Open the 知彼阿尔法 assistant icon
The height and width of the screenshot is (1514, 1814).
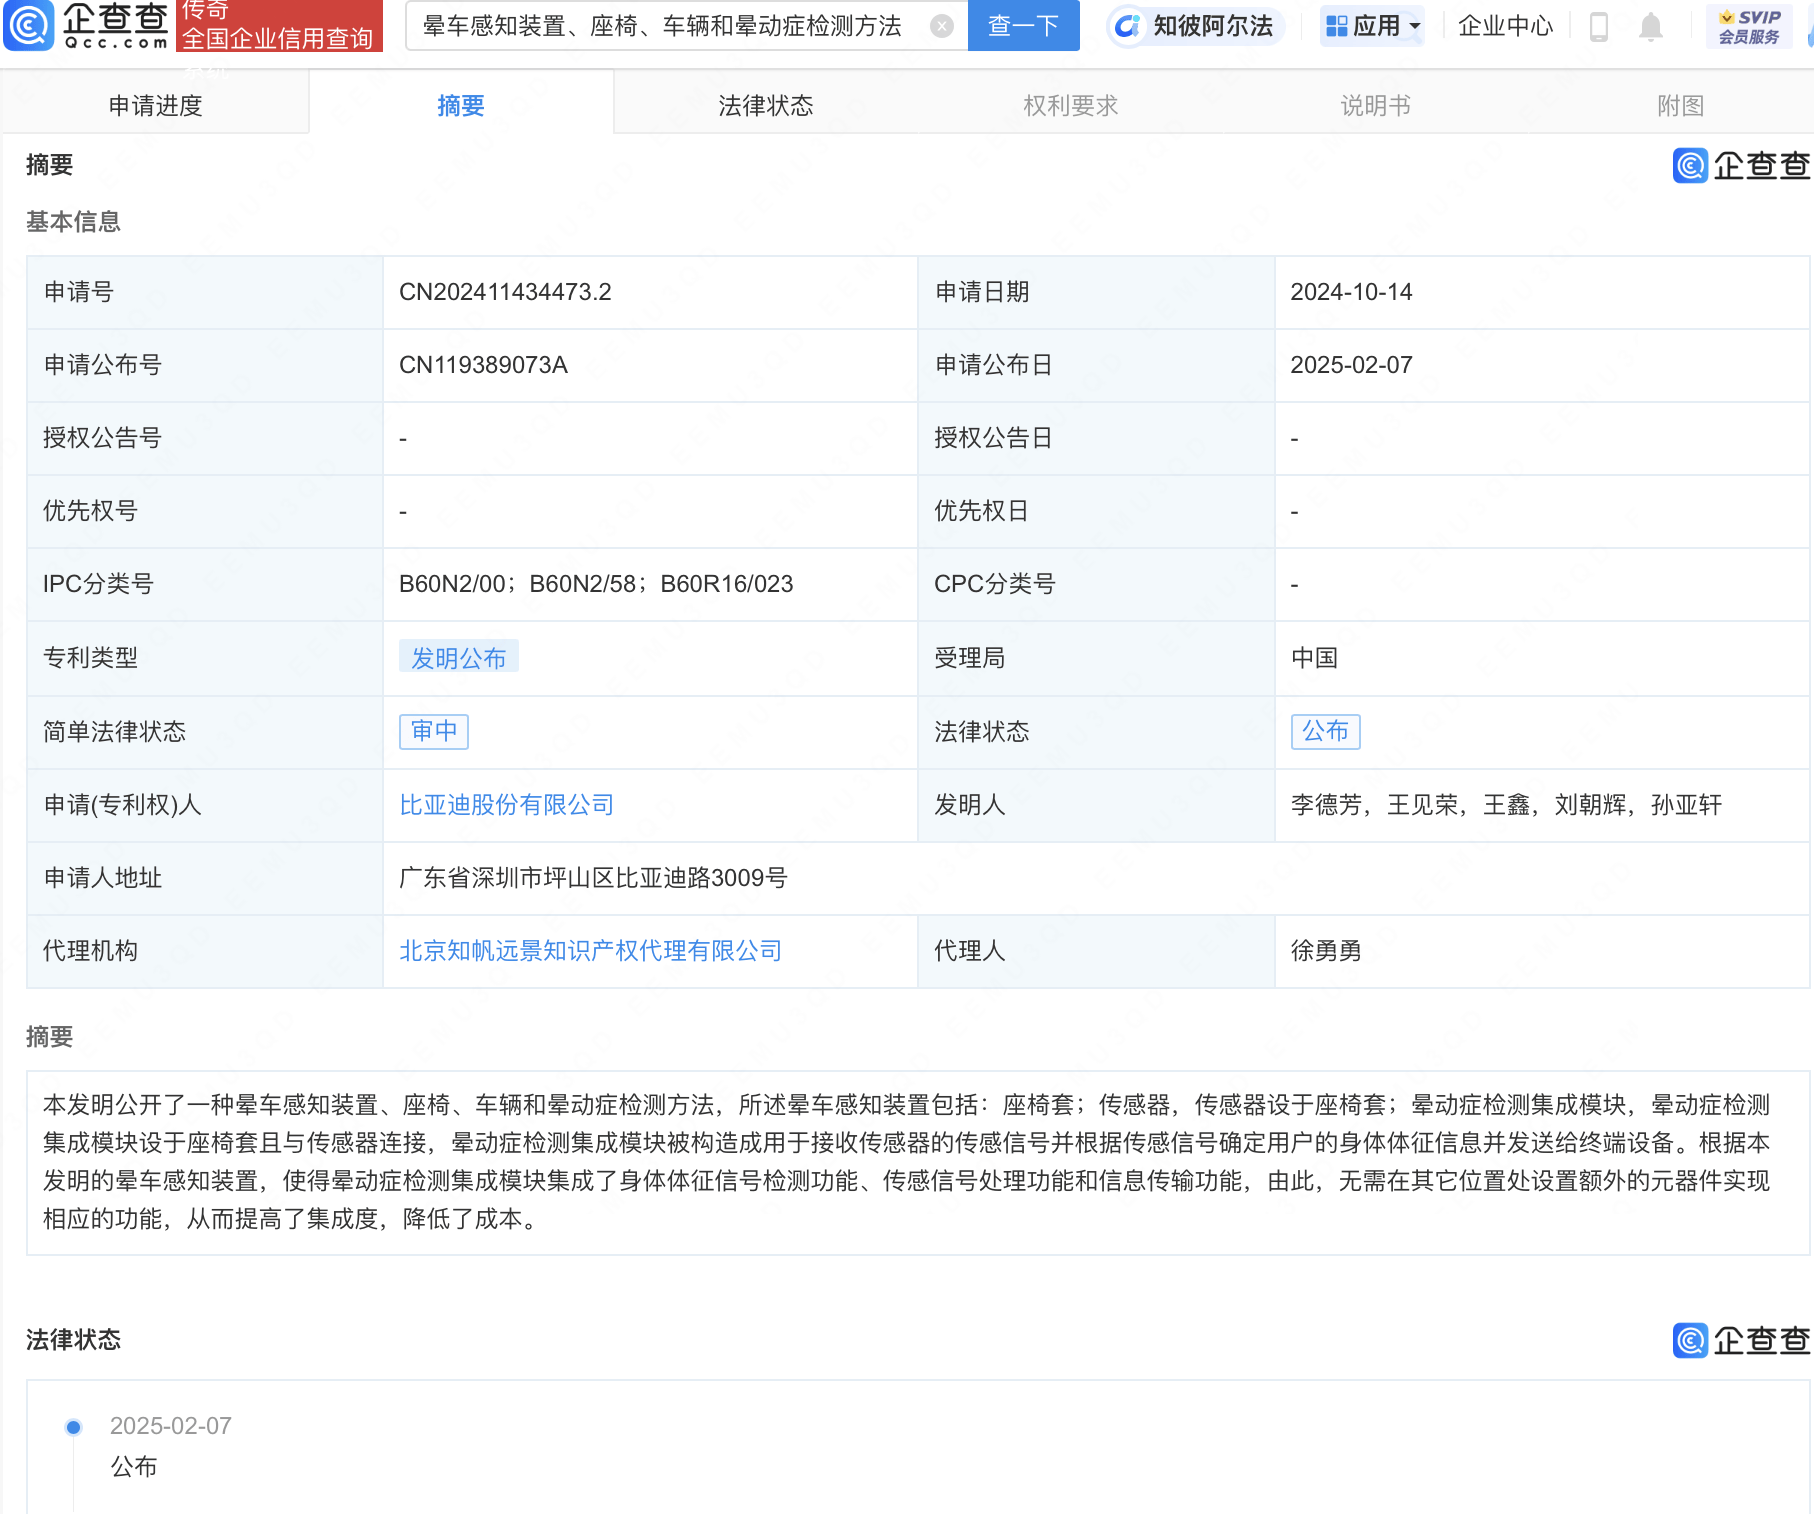(x=1128, y=26)
